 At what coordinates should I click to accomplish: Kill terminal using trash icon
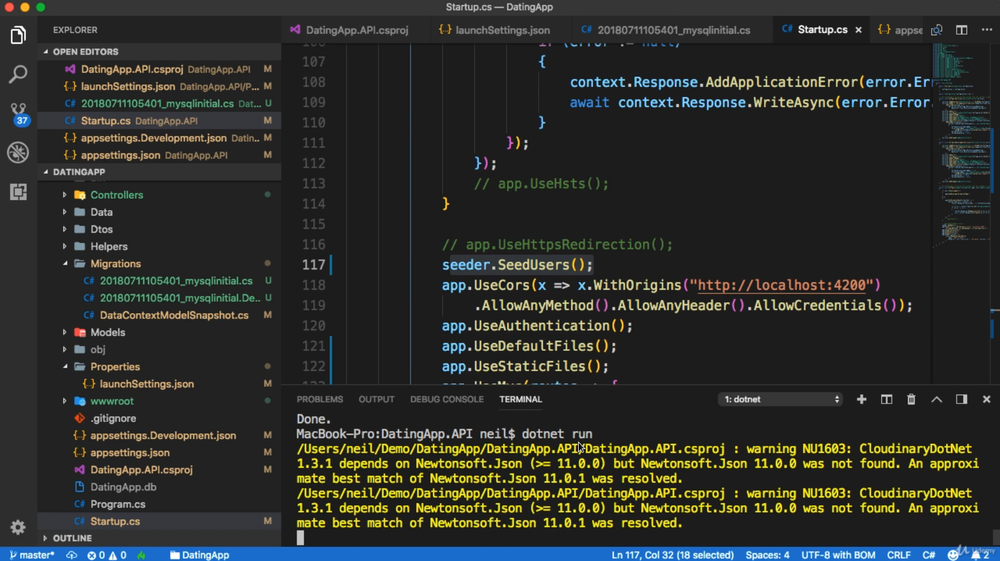(911, 399)
